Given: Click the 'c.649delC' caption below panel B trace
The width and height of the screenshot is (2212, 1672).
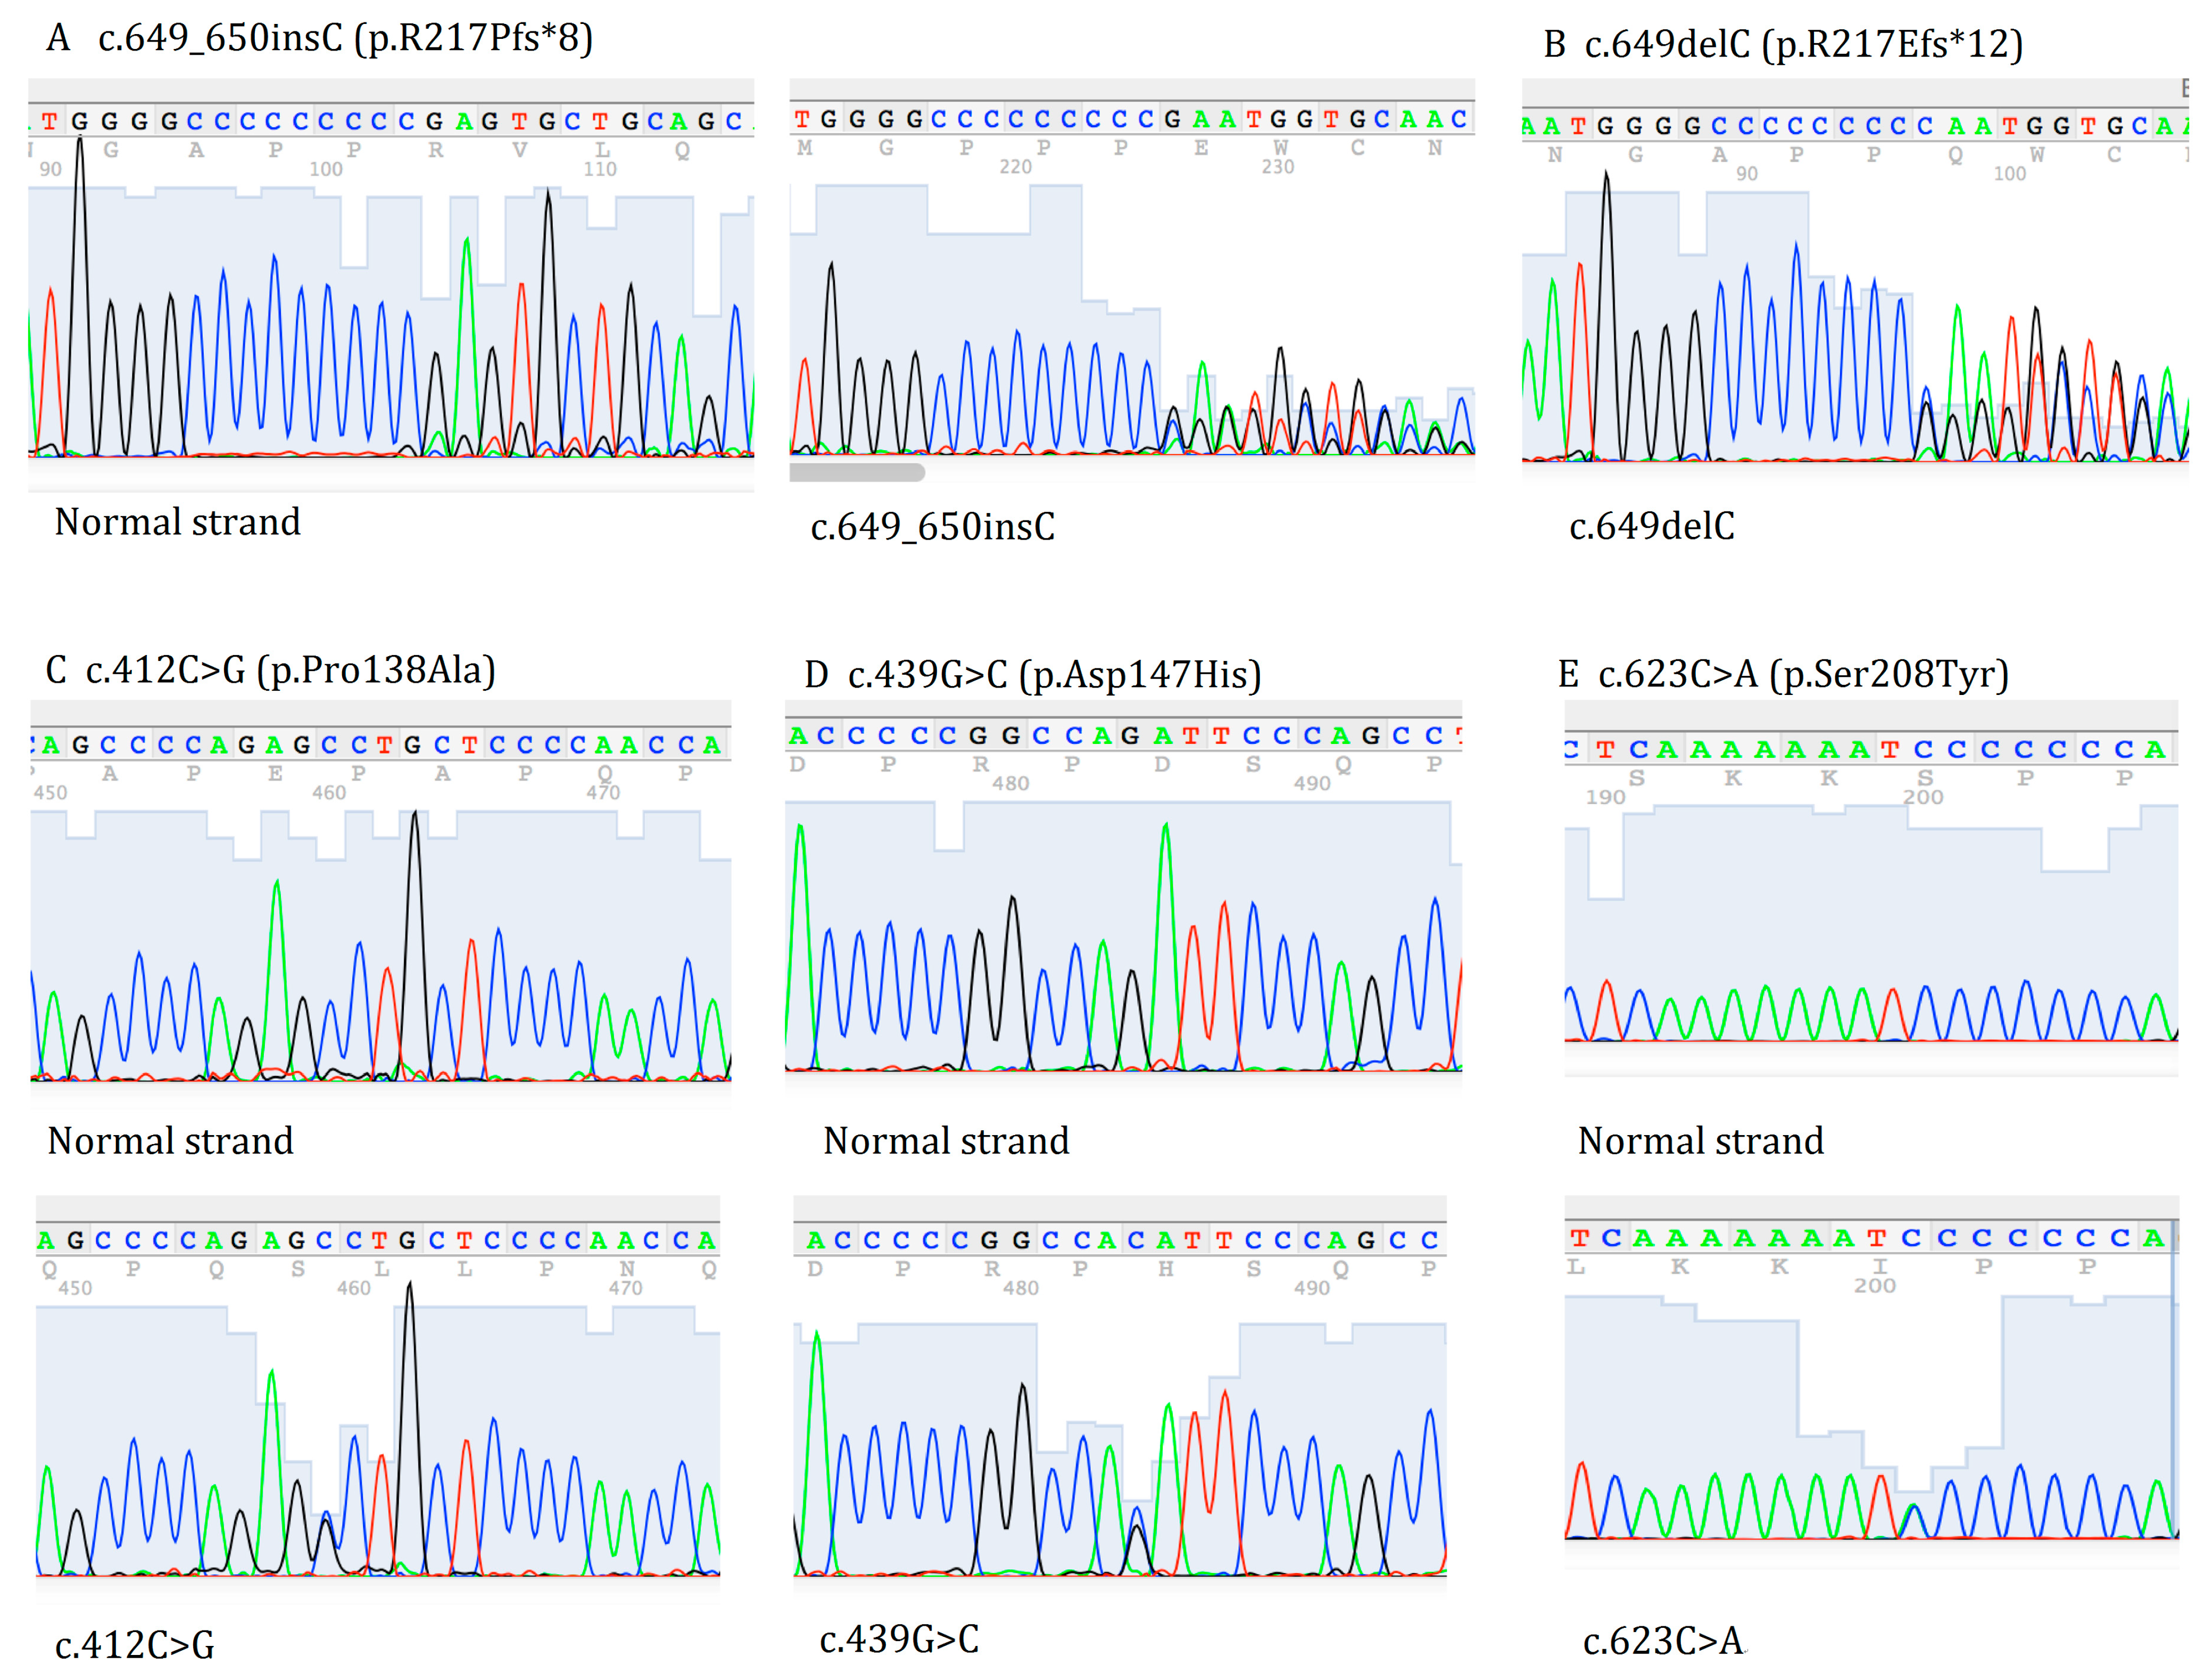Looking at the screenshot, I should pos(1652,526).
